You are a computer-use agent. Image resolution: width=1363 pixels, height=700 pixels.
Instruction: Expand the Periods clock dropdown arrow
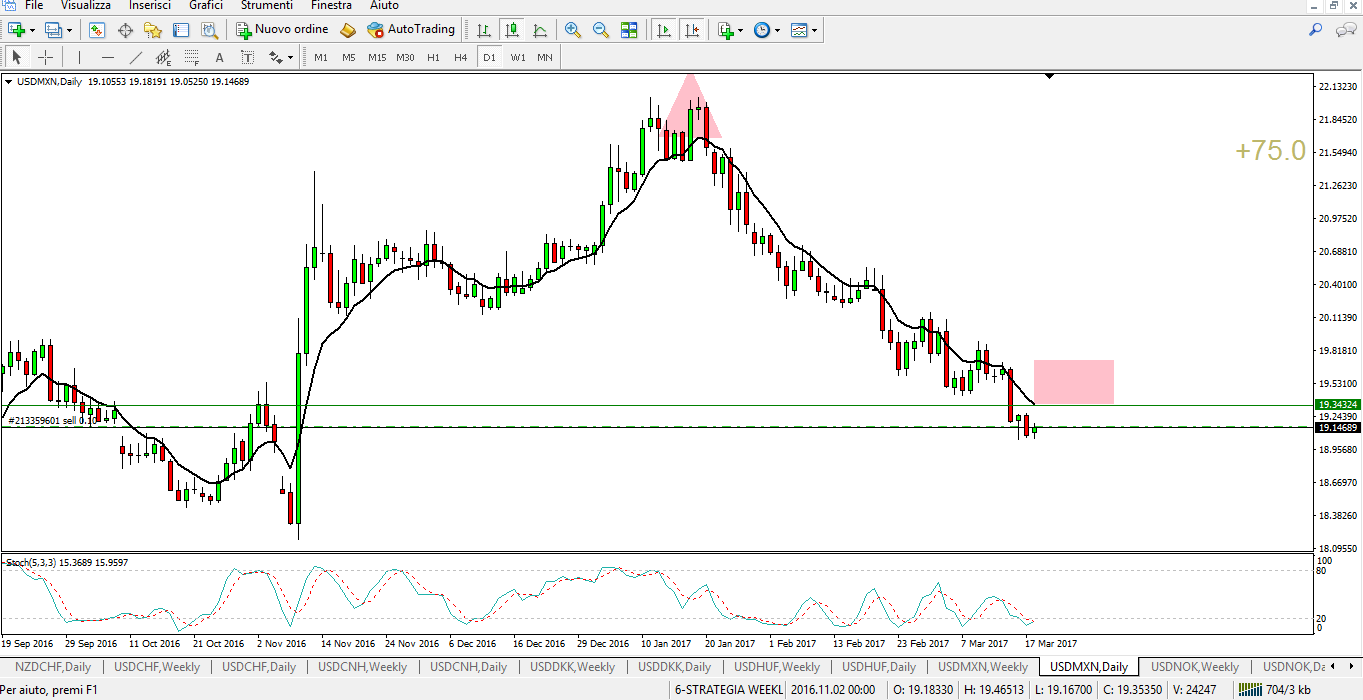(778, 30)
